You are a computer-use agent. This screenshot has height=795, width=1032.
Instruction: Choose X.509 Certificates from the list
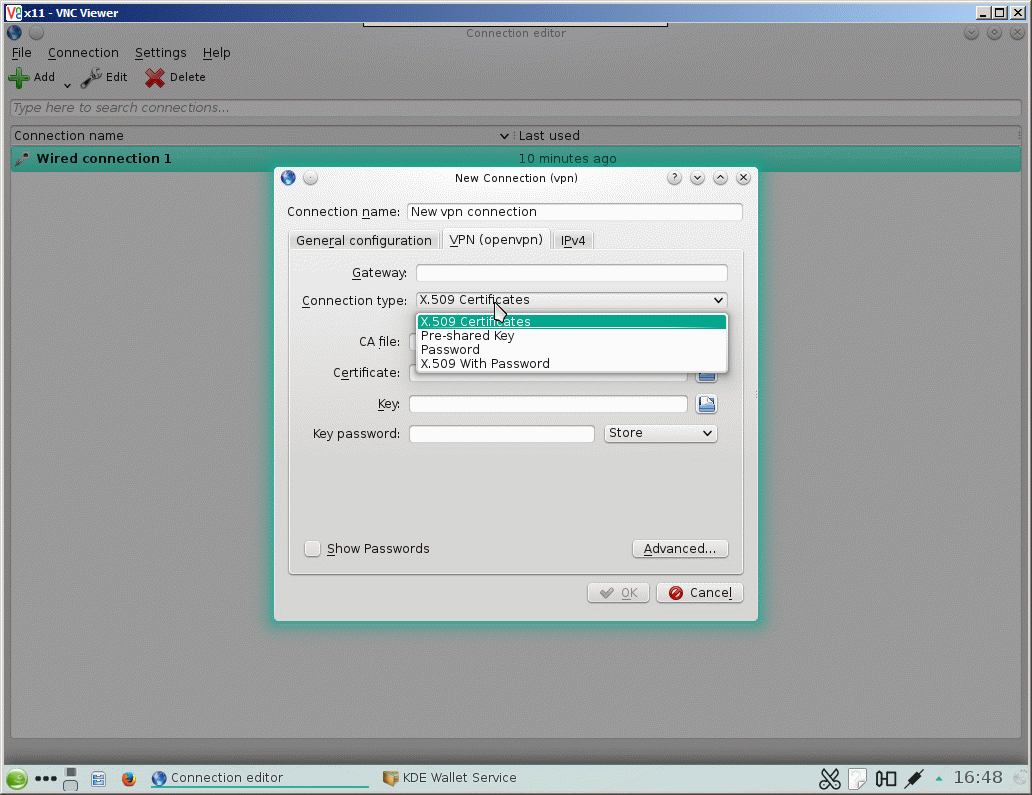pos(571,321)
